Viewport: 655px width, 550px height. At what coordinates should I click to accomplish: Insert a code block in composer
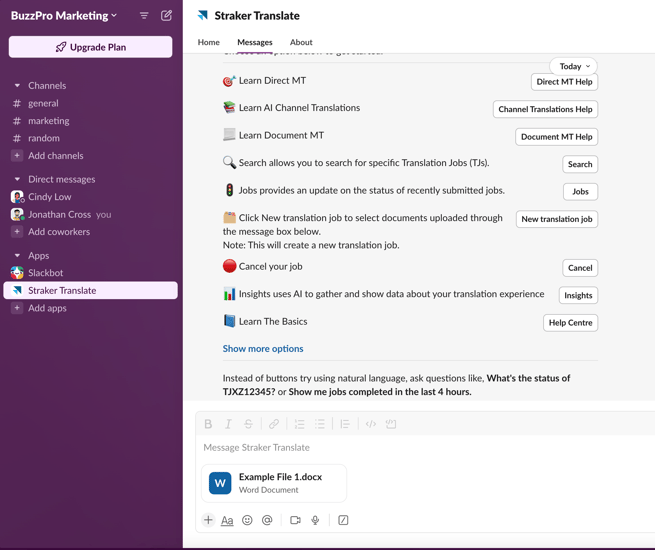click(x=391, y=424)
